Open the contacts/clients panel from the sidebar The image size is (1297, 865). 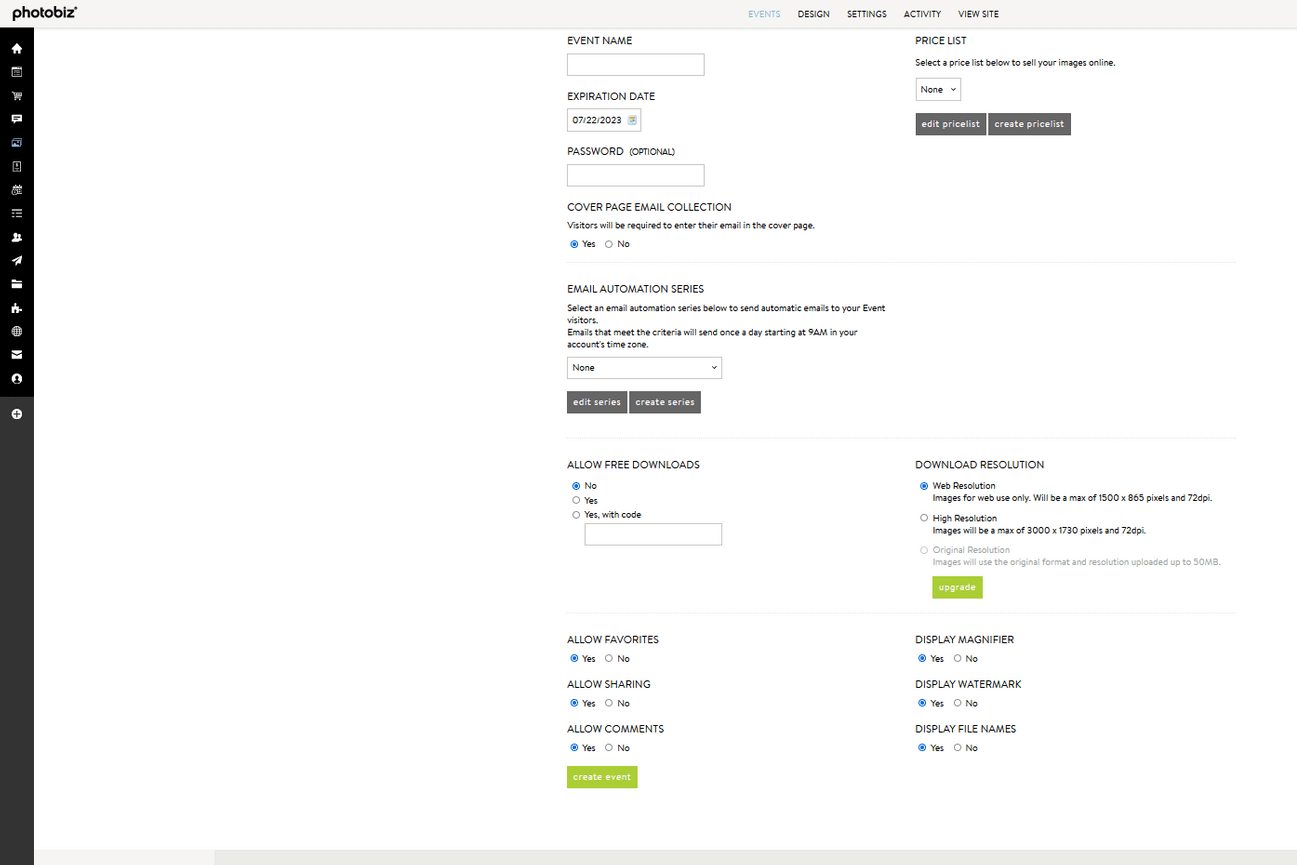16,237
